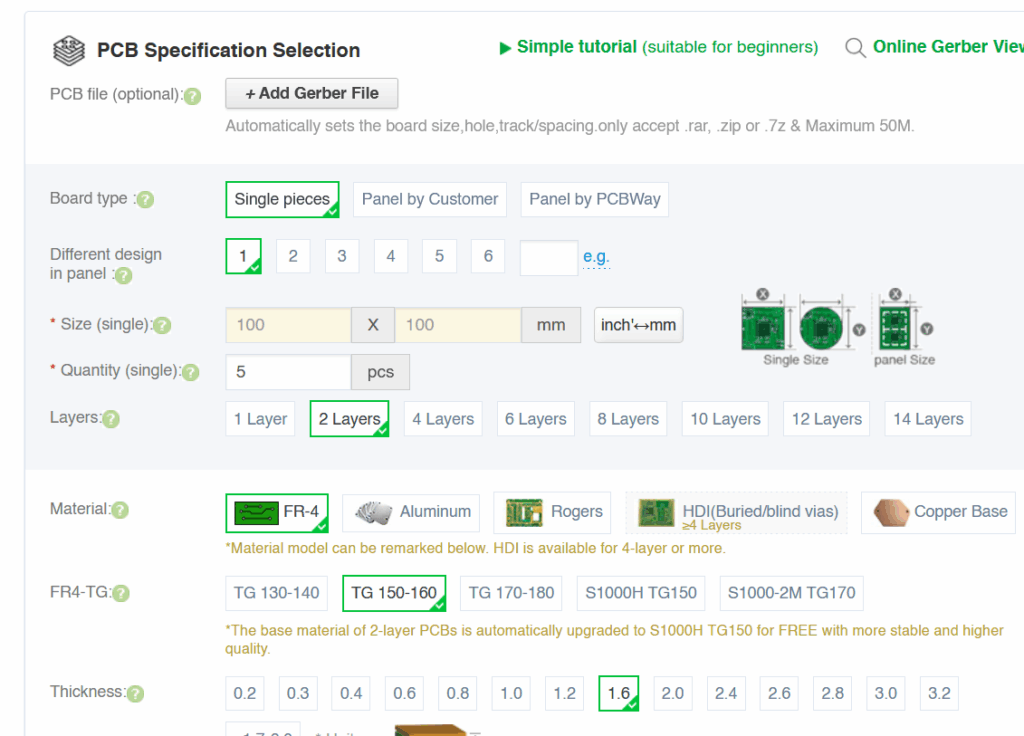1024x736 pixels.
Task: Set thickness to 0.2
Action: pyautogui.click(x=245, y=694)
